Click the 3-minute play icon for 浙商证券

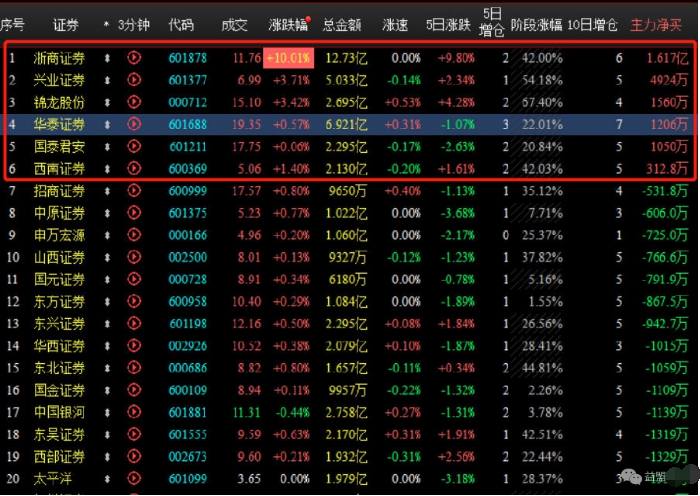tap(134, 59)
